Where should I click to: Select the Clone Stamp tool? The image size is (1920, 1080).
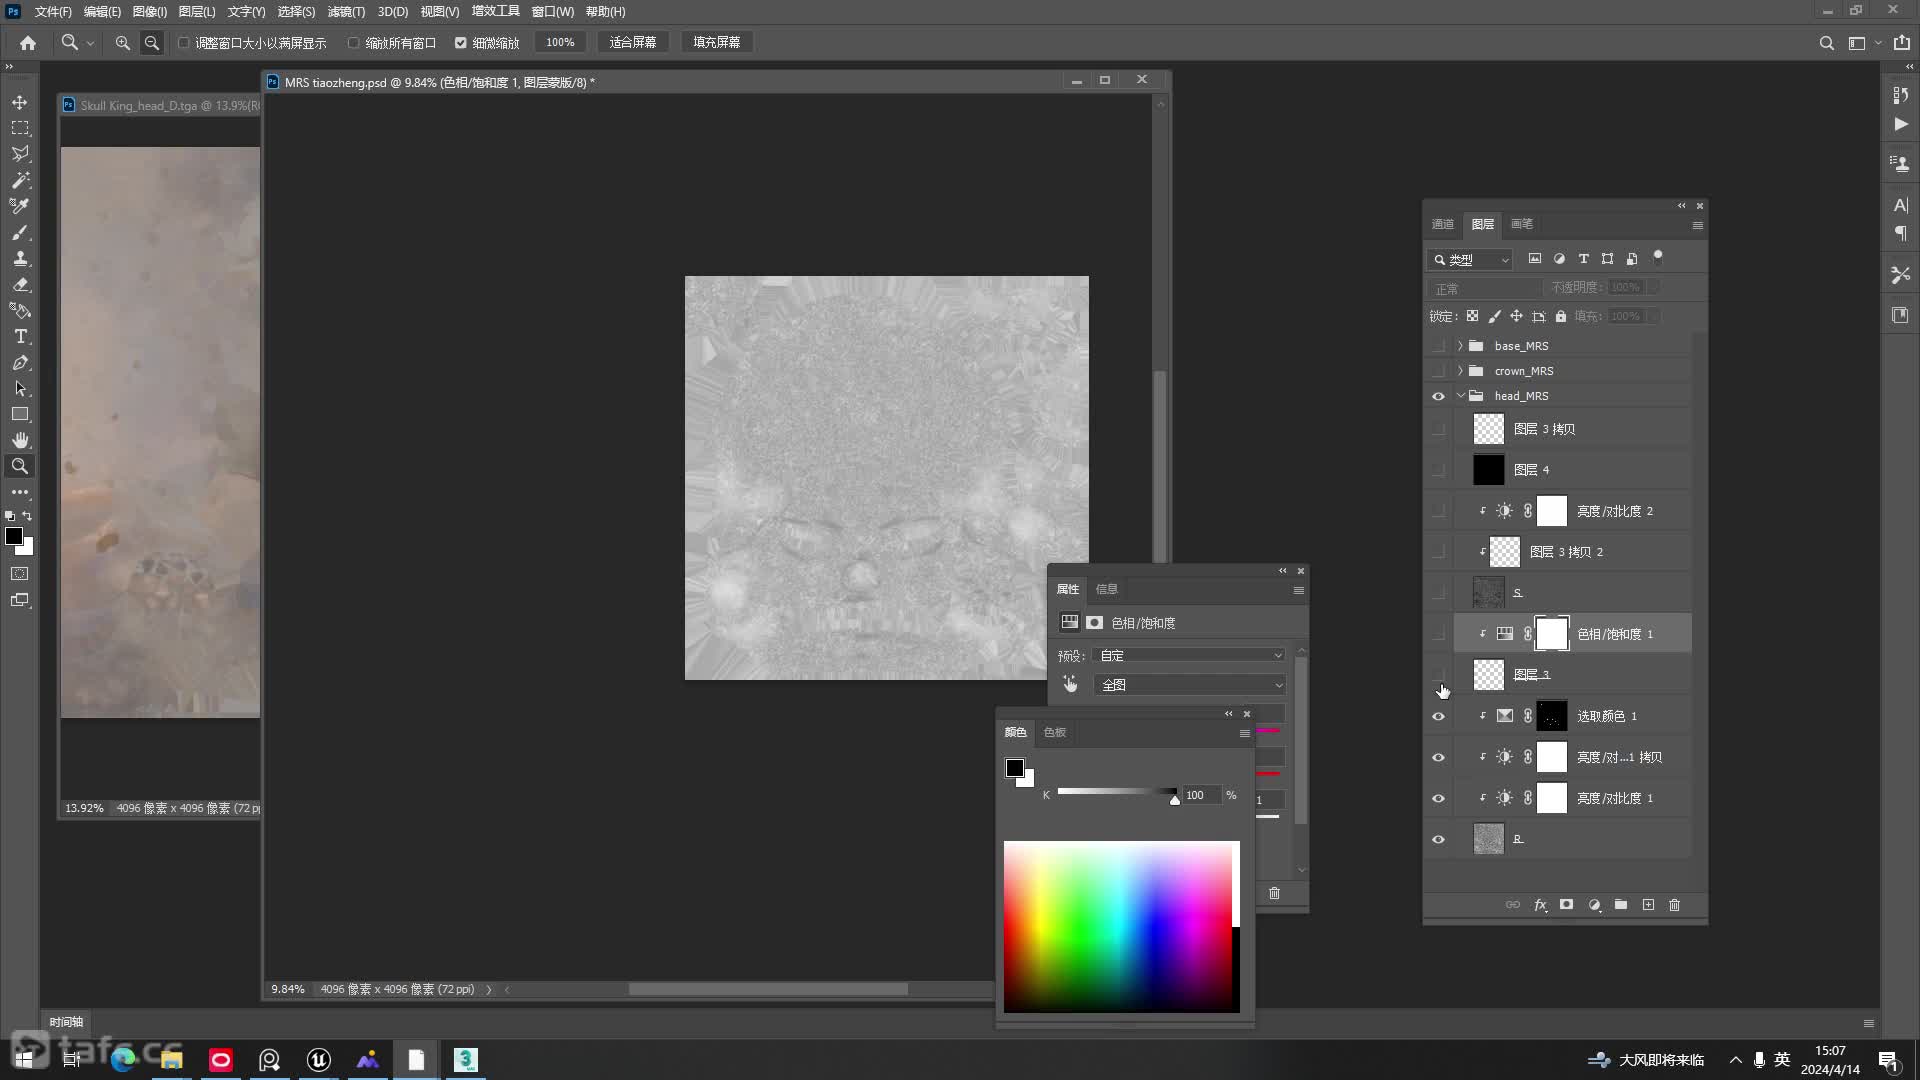(20, 258)
